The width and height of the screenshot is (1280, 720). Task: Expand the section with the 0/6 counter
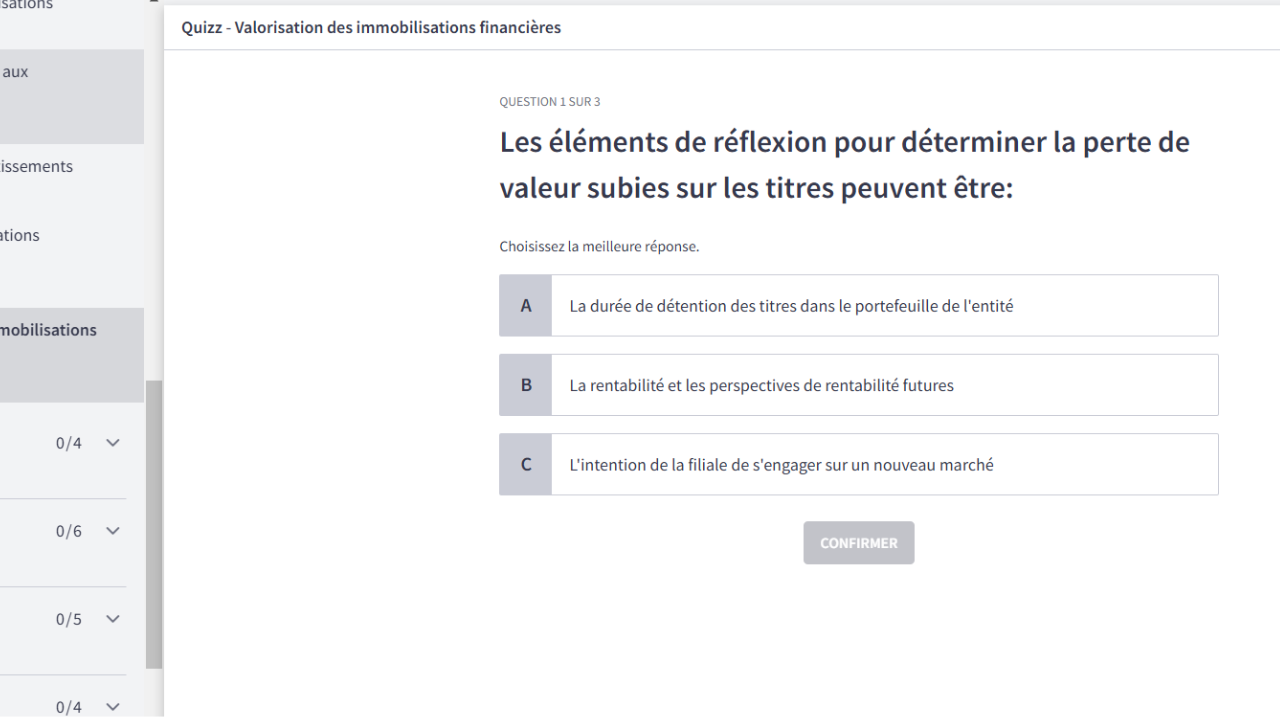click(x=112, y=531)
